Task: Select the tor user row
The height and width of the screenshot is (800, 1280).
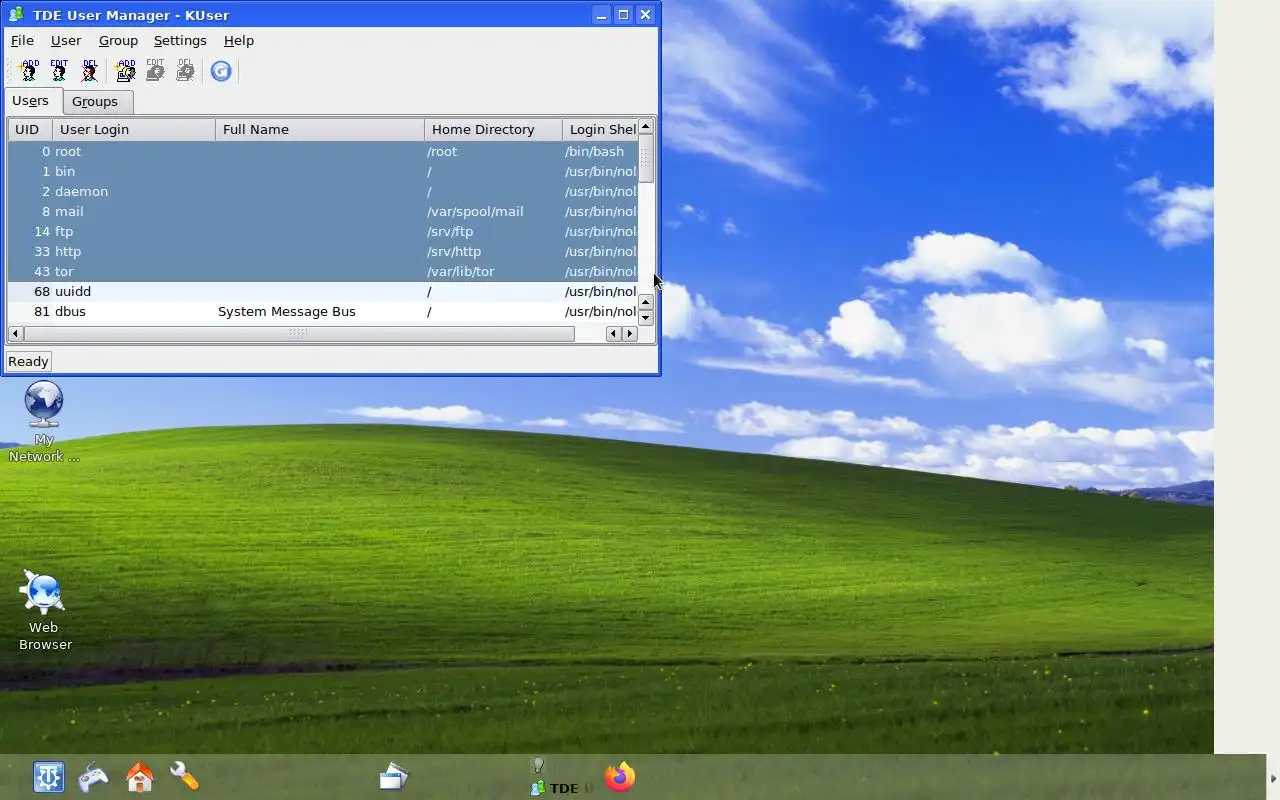Action: (x=322, y=271)
